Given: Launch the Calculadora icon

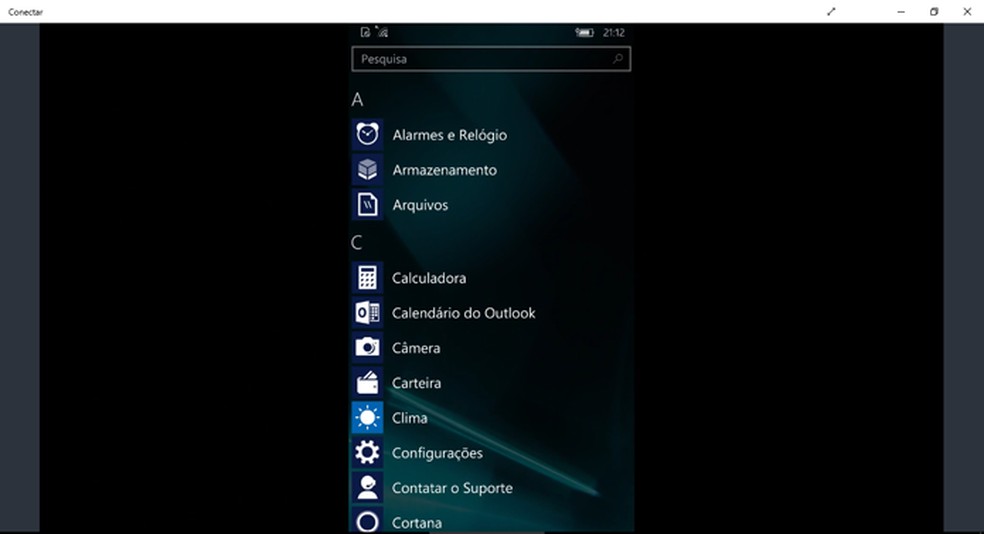Looking at the screenshot, I should click(367, 277).
